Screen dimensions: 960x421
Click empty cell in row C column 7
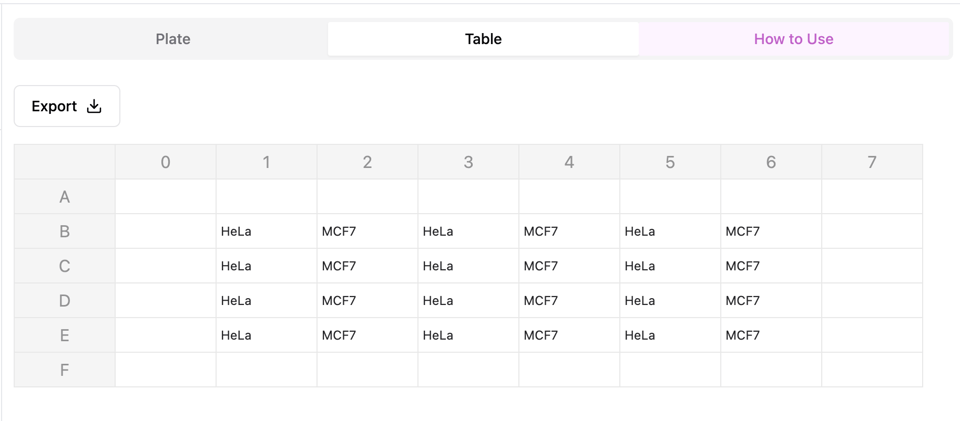pyautogui.click(x=871, y=266)
